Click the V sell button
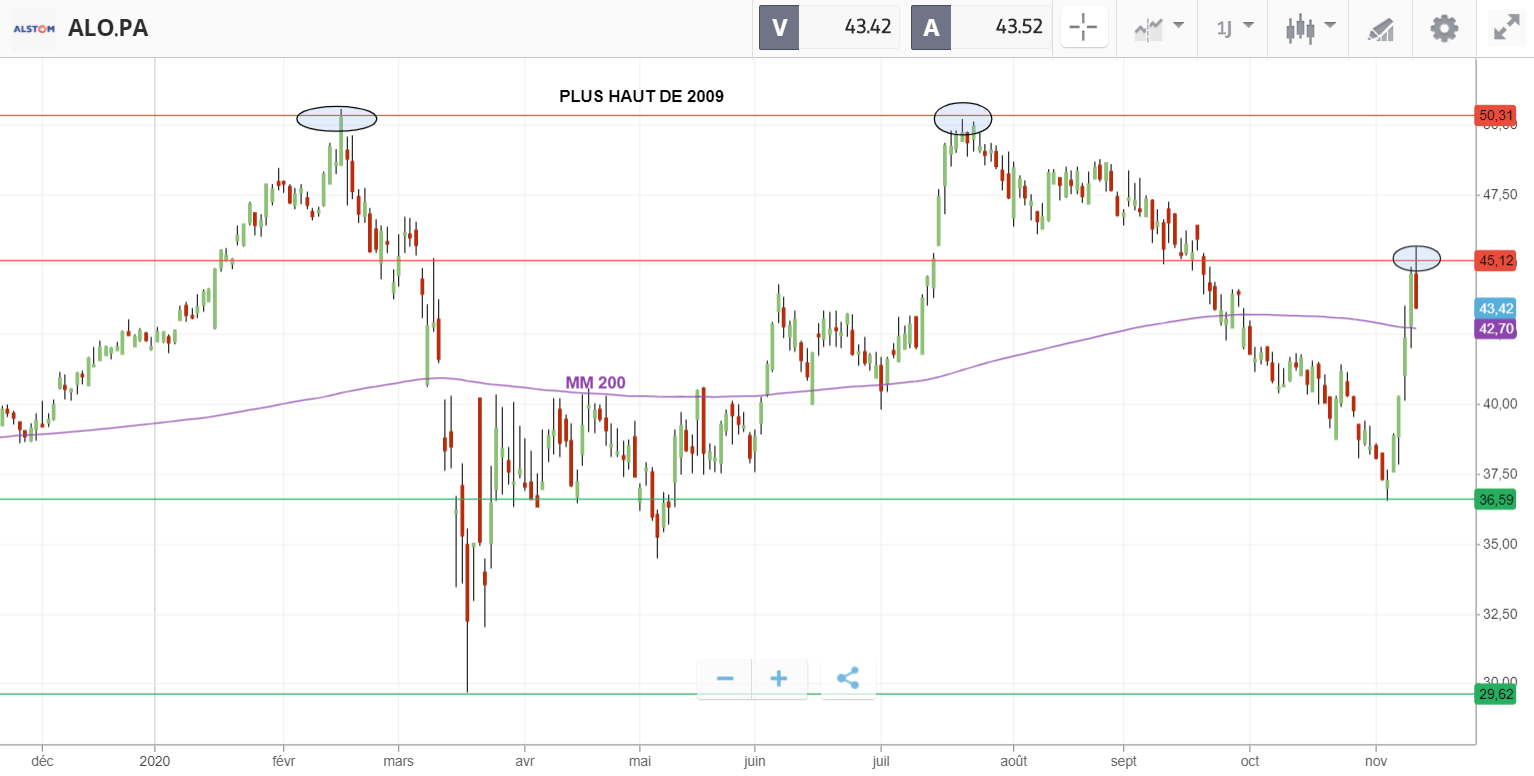1534x776 pixels. [x=779, y=28]
